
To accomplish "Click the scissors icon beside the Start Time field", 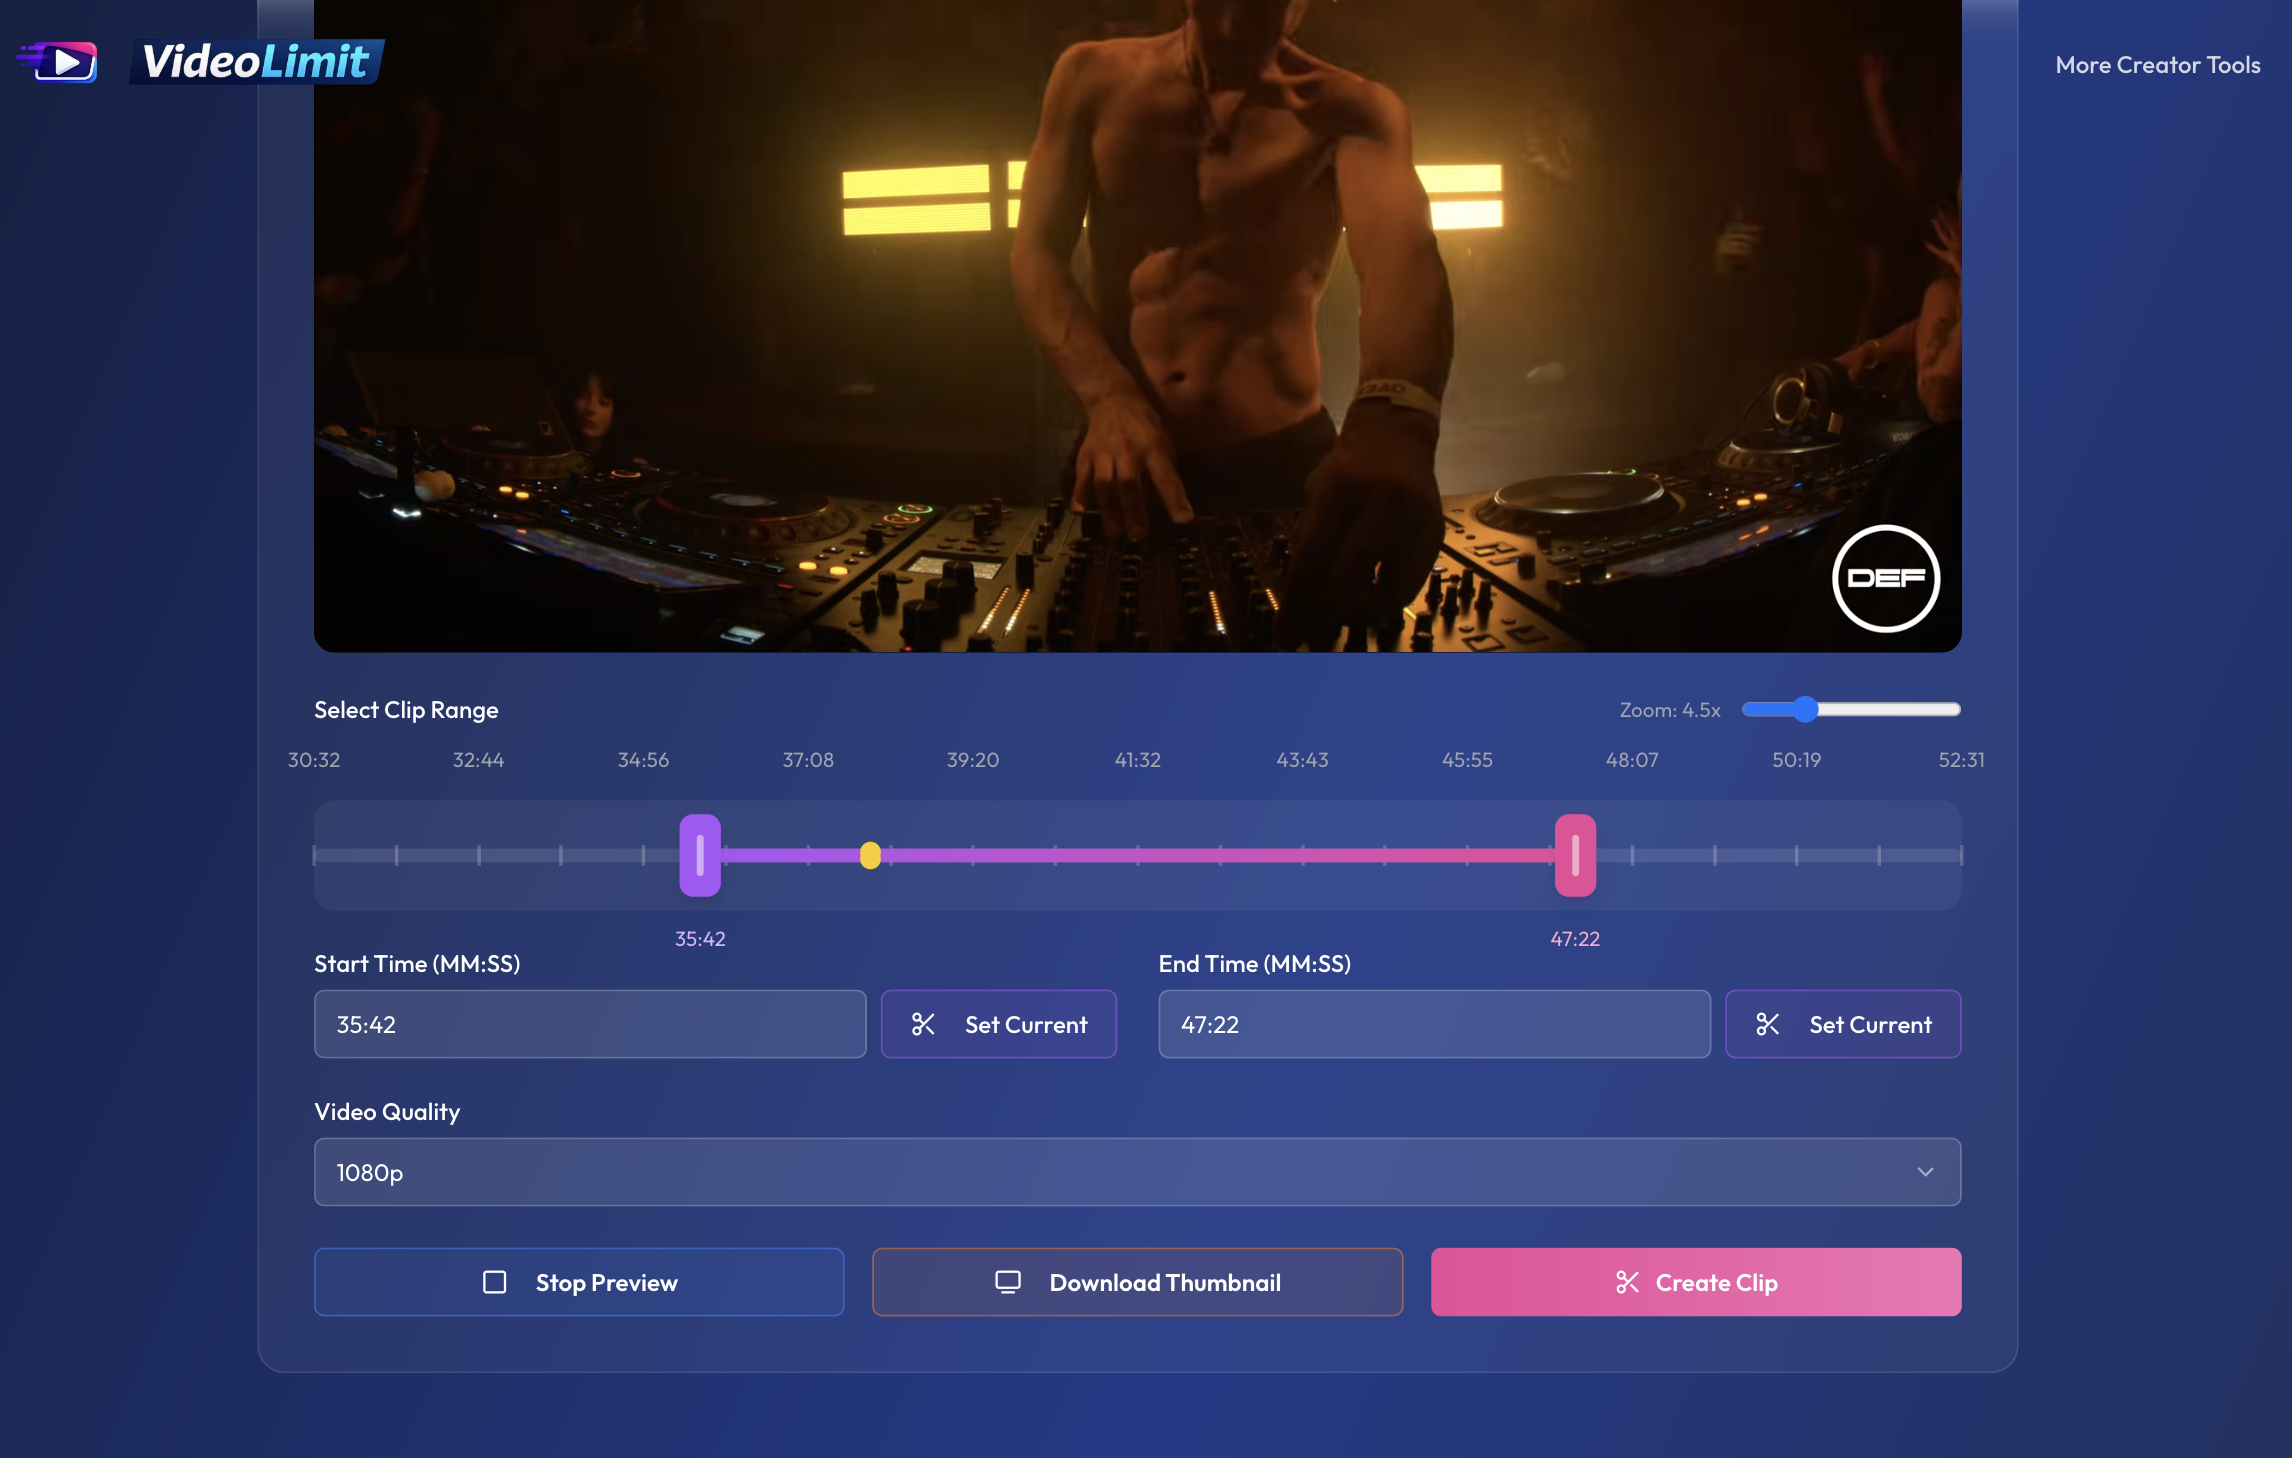I will [923, 1024].
